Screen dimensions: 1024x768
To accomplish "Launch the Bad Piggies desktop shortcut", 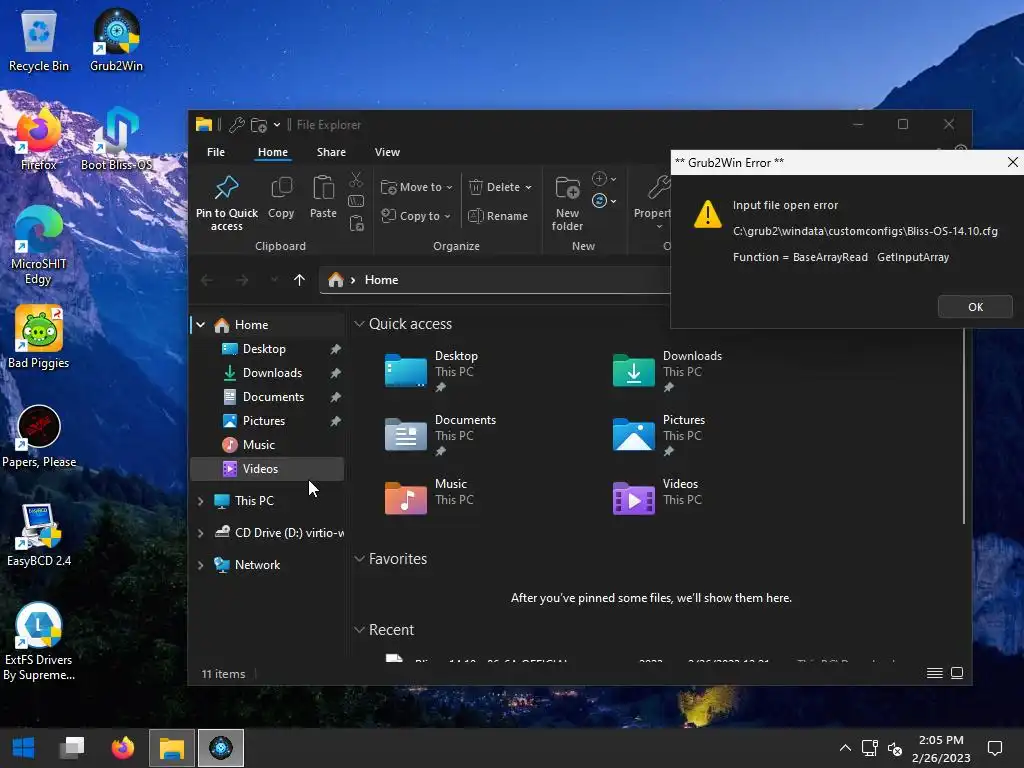I will (39, 338).
